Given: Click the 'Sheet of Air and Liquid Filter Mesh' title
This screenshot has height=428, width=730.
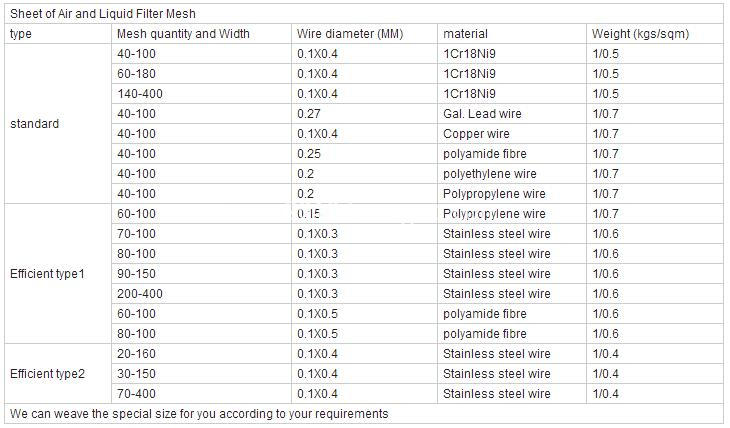Looking at the screenshot, I should point(103,14).
